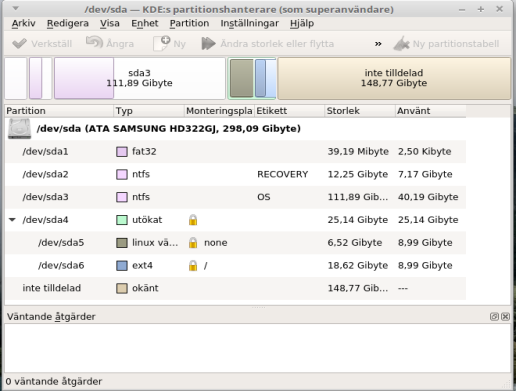The height and width of the screenshot is (391, 516).
Task: Click the Verkställ (apply) checkmark icon
Action: pyautogui.click(x=19, y=44)
